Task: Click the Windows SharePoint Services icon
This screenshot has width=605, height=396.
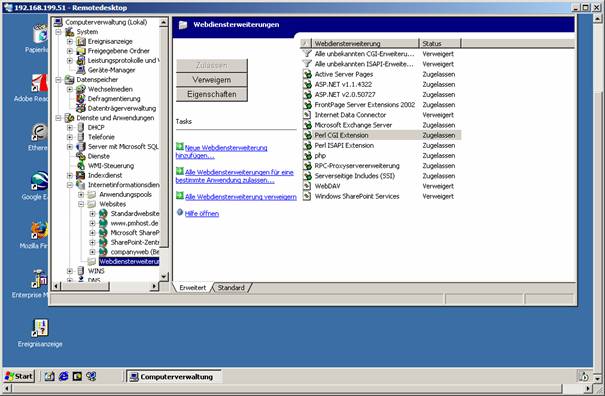Action: tap(307, 196)
